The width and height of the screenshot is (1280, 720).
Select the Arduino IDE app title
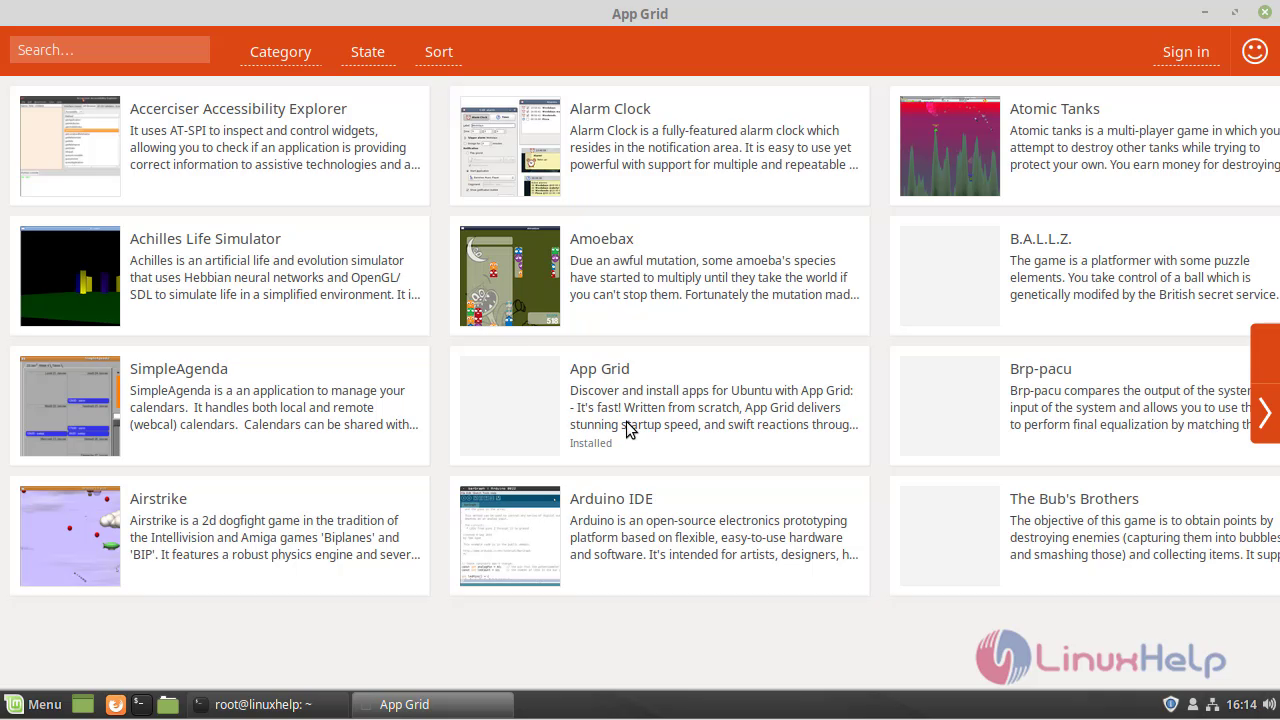pyautogui.click(x=611, y=499)
